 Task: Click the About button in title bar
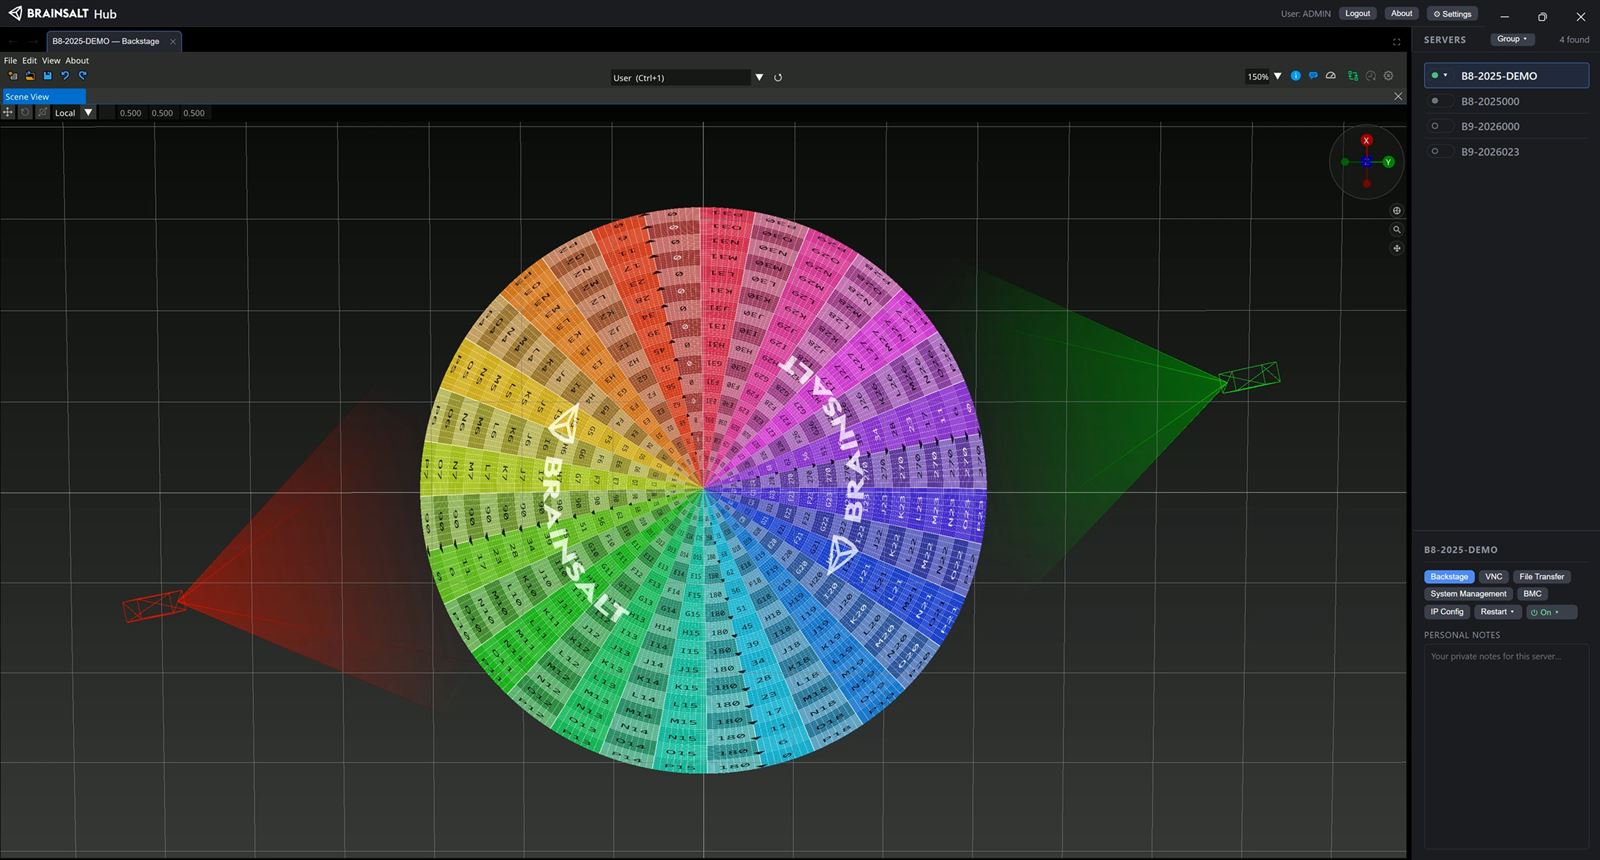[x=1402, y=14]
